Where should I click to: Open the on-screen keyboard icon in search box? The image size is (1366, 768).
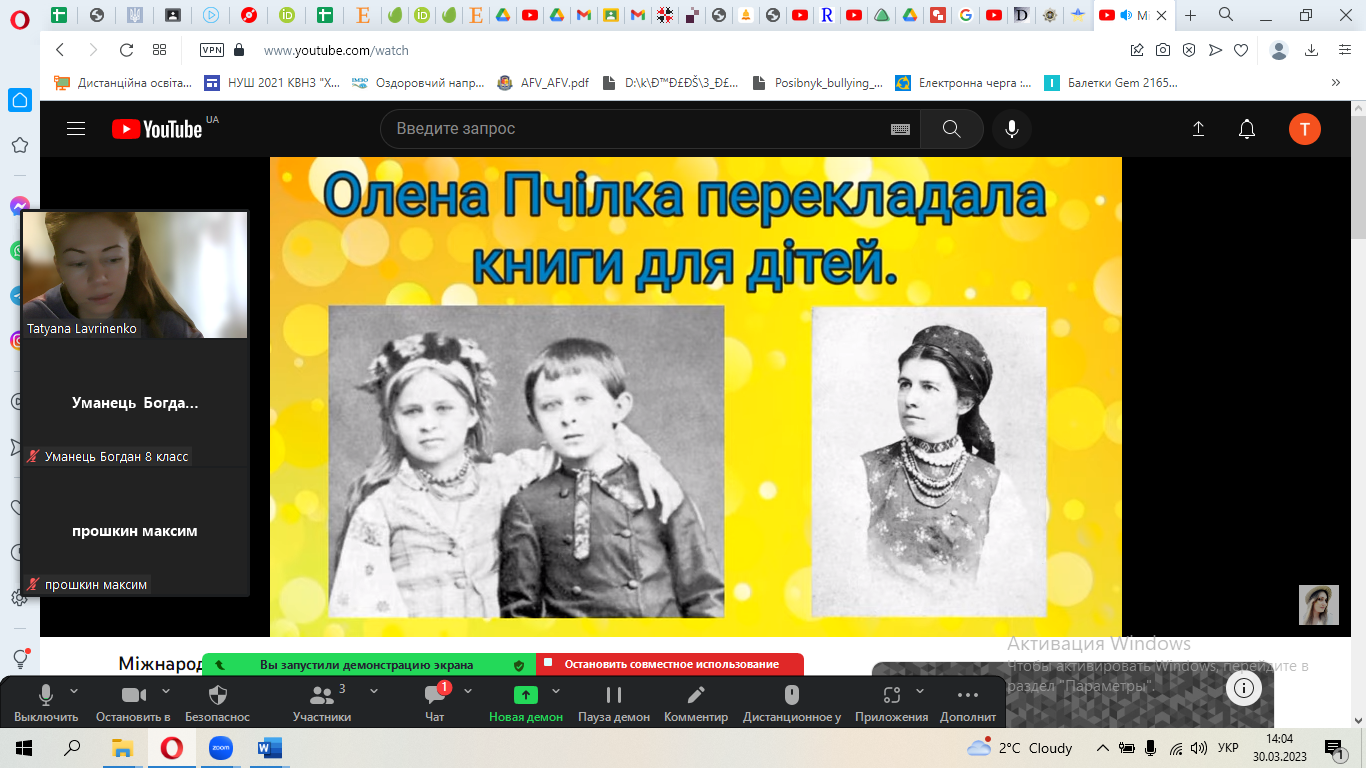[x=900, y=129]
